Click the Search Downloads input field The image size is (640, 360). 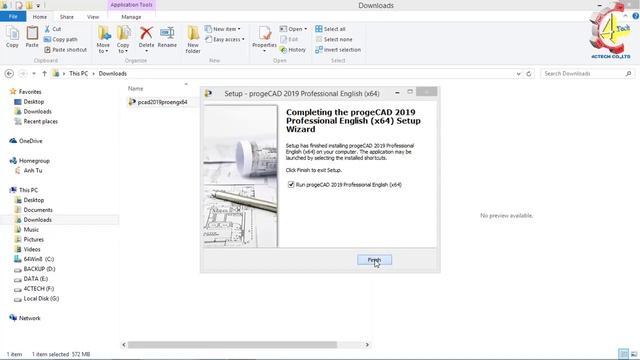point(583,73)
